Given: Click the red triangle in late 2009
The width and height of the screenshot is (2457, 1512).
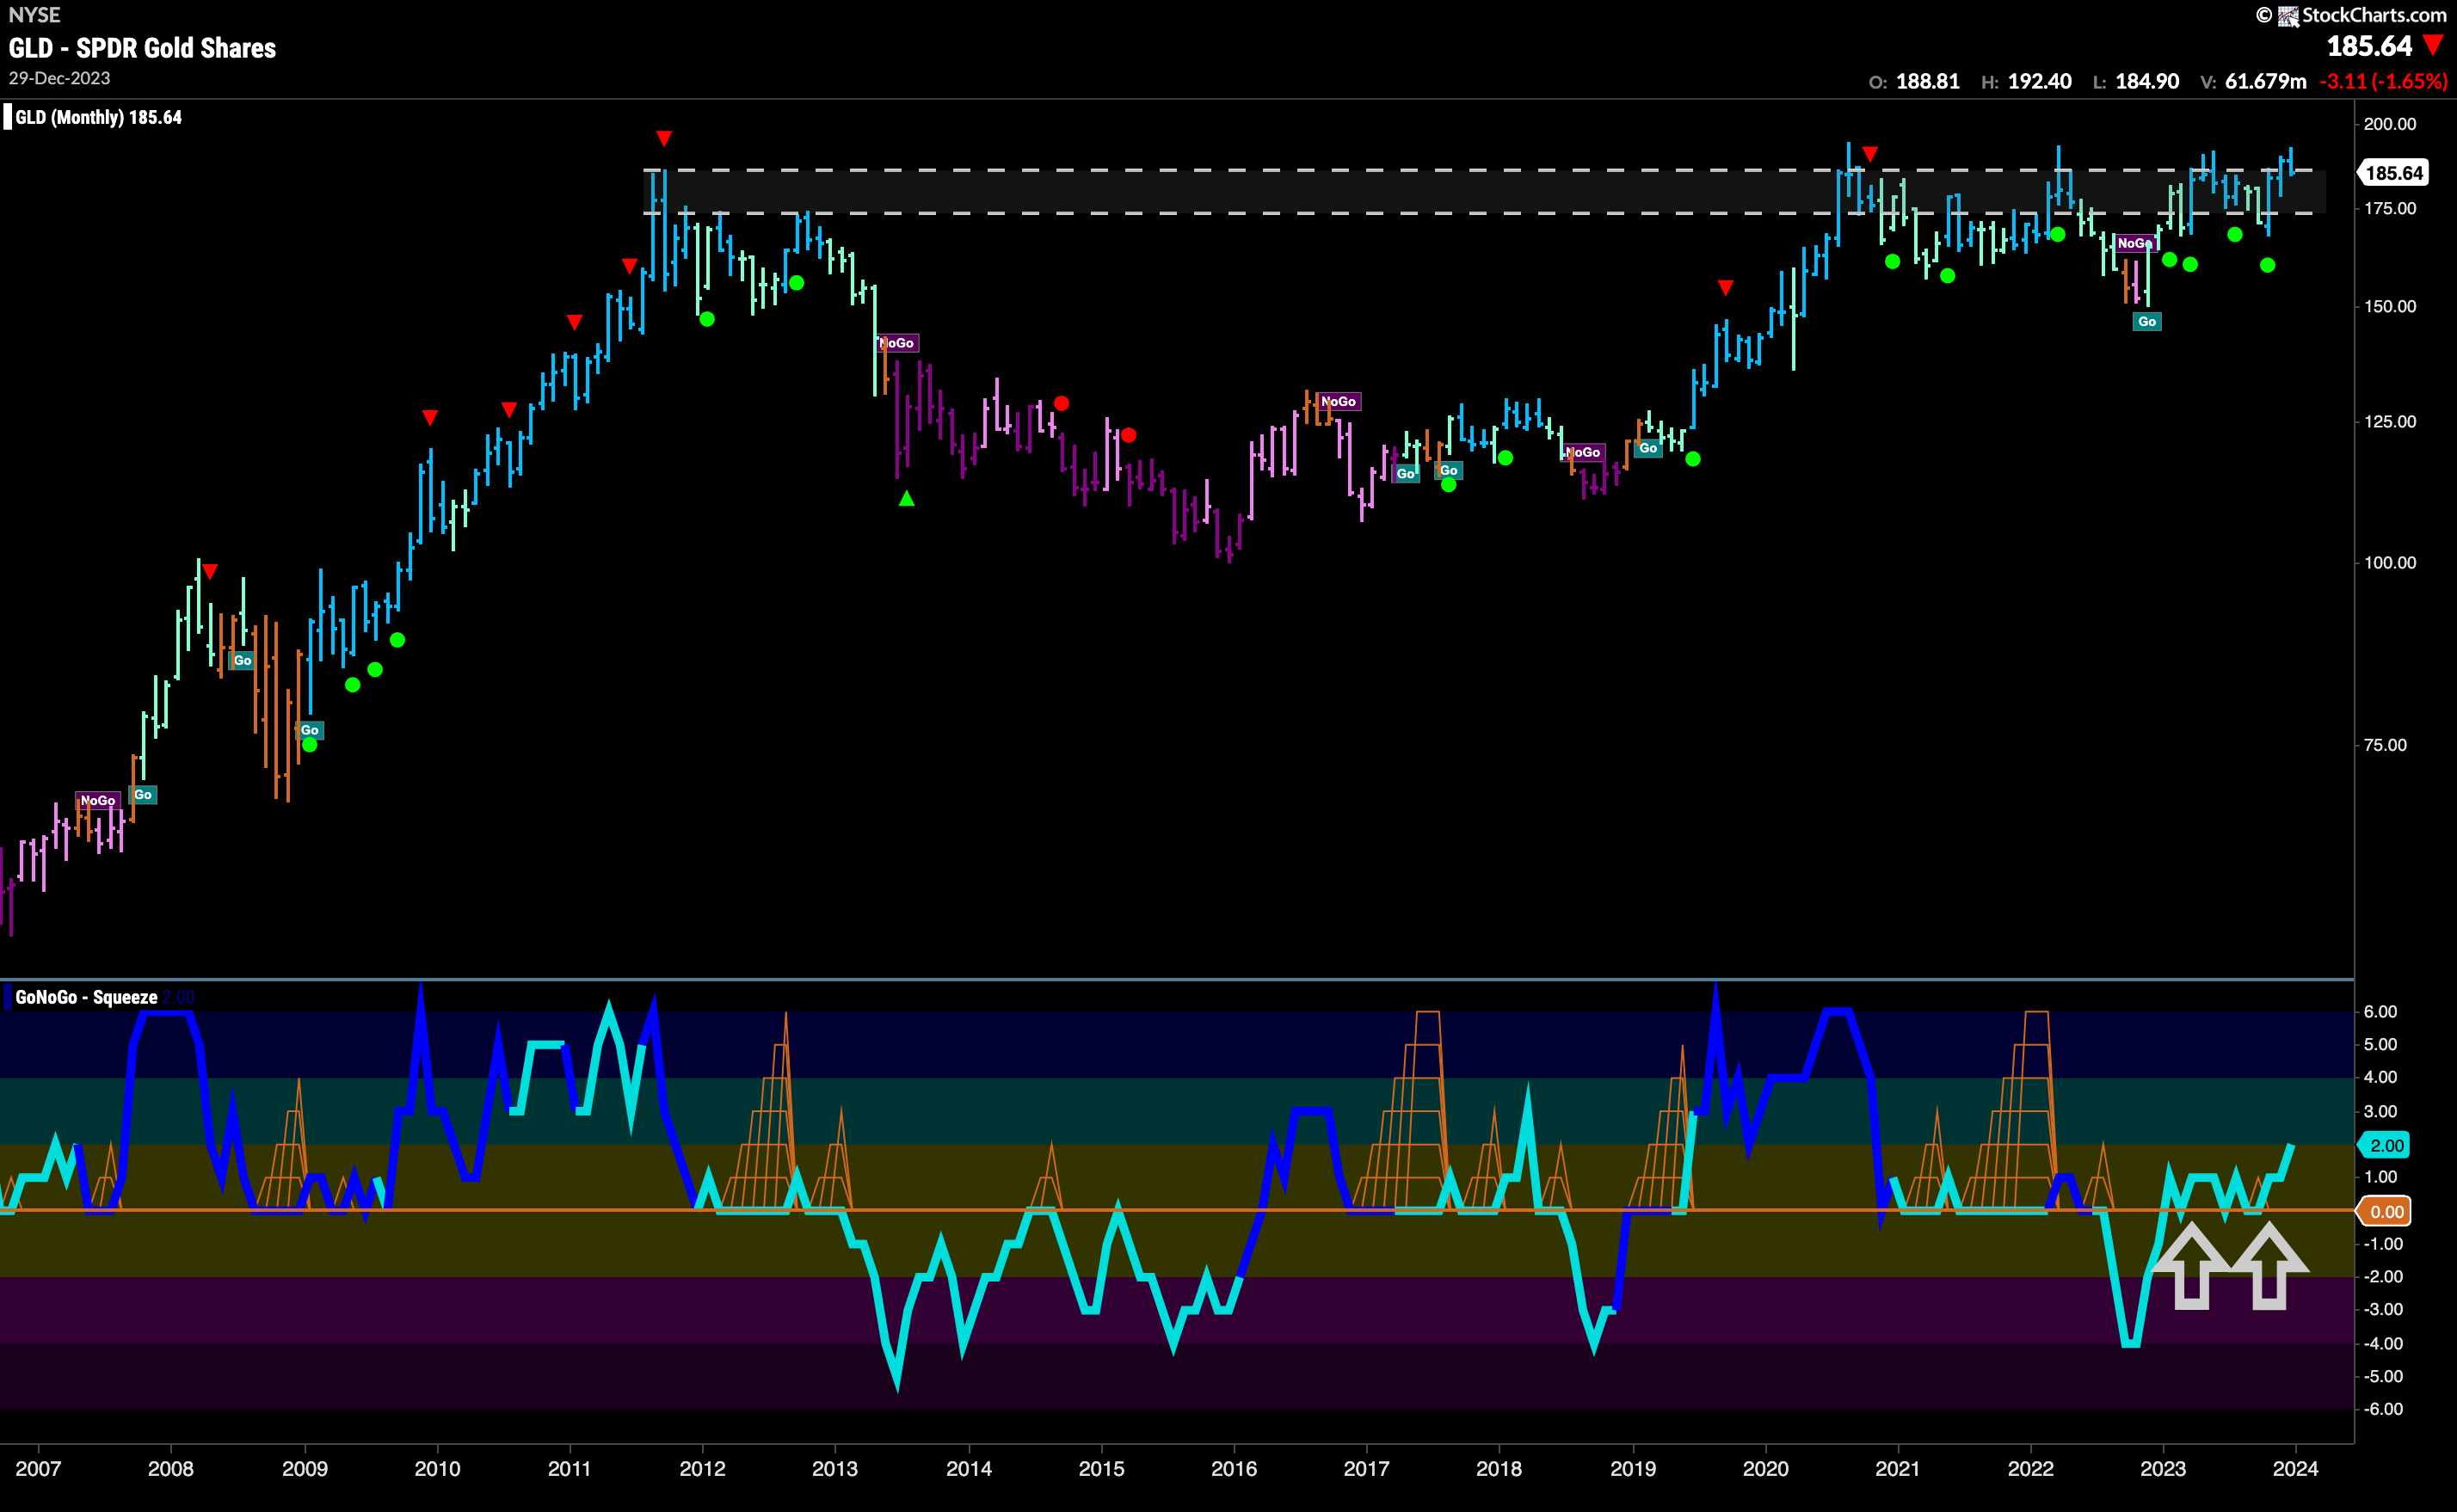Looking at the screenshot, I should point(430,417).
